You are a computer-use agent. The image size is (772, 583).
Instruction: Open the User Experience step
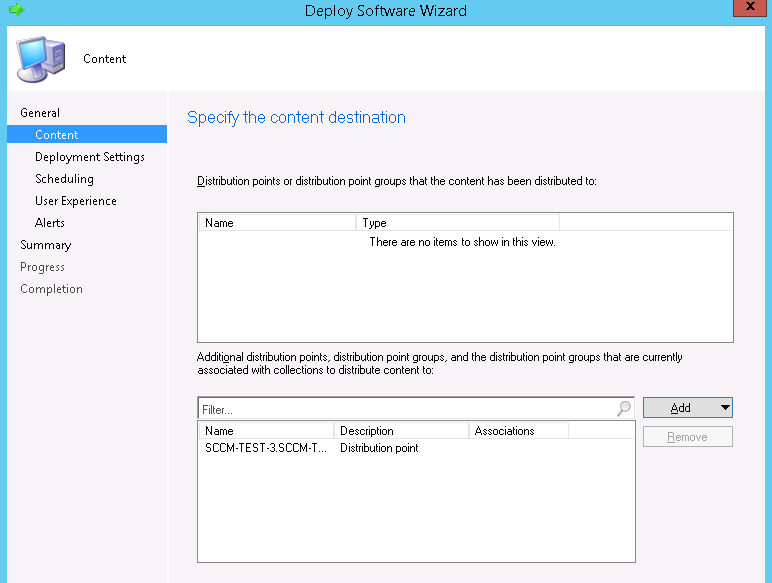75,201
